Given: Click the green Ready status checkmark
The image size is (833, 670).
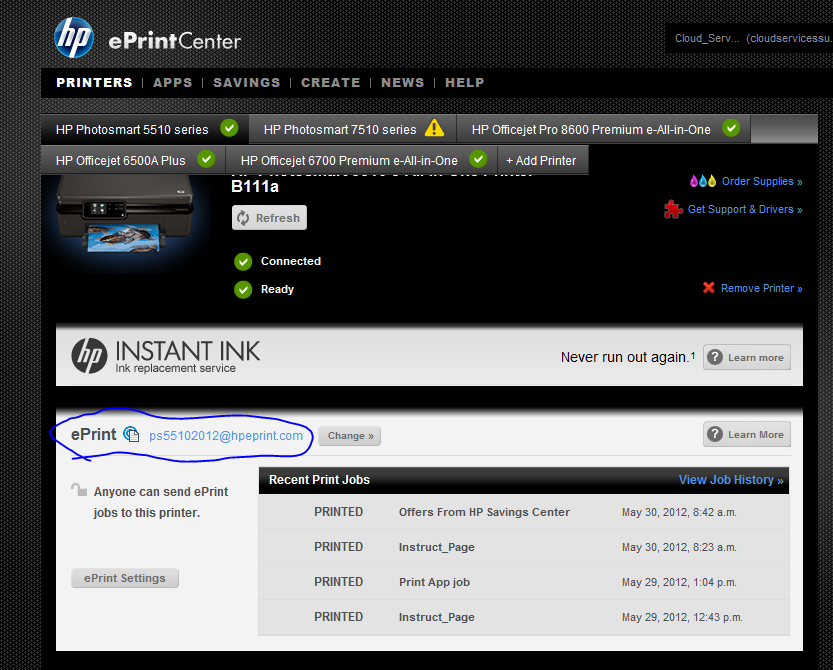Looking at the screenshot, I should point(242,290).
